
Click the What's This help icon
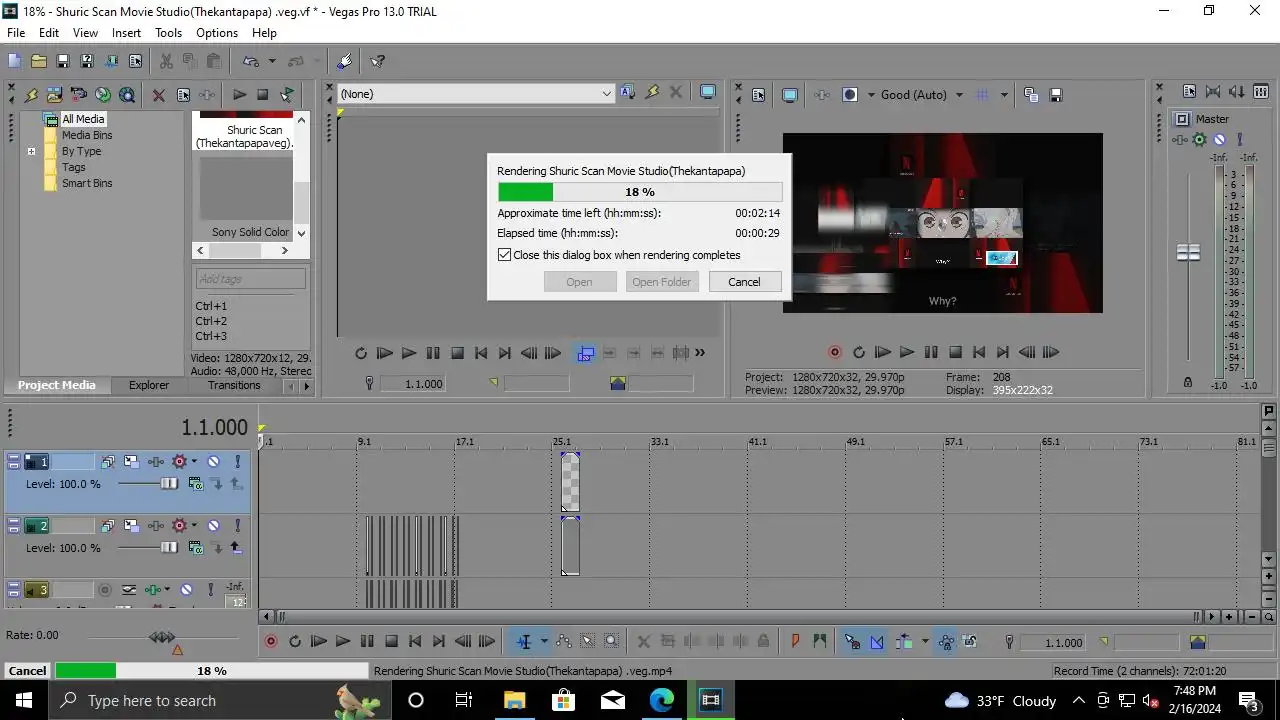click(377, 61)
